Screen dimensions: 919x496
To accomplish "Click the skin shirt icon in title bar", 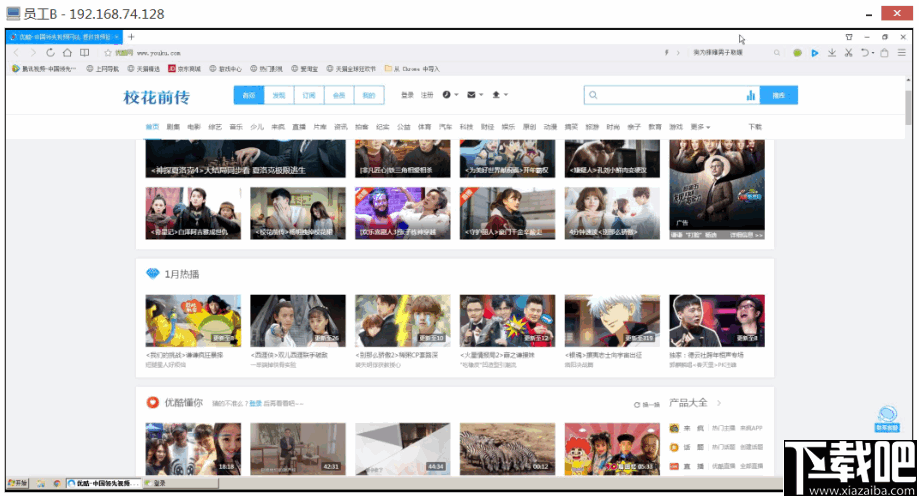I will 849,37.
